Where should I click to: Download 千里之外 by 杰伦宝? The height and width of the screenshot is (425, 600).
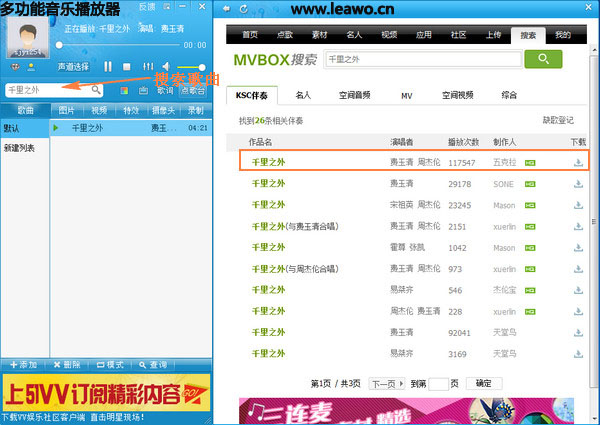pos(578,290)
